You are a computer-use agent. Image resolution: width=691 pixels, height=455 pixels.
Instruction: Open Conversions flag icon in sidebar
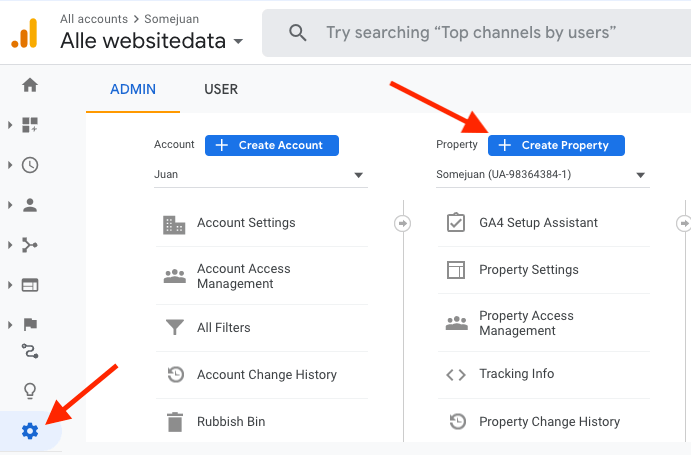pyautogui.click(x=30, y=324)
